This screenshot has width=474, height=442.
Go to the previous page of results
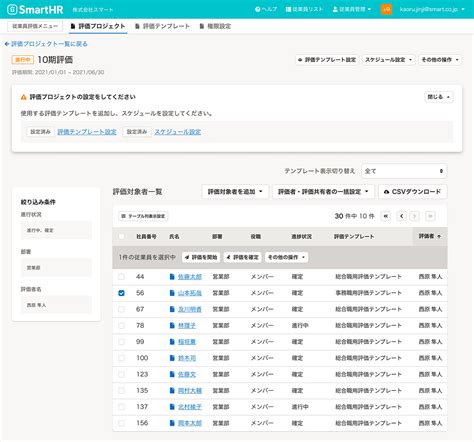[402, 216]
